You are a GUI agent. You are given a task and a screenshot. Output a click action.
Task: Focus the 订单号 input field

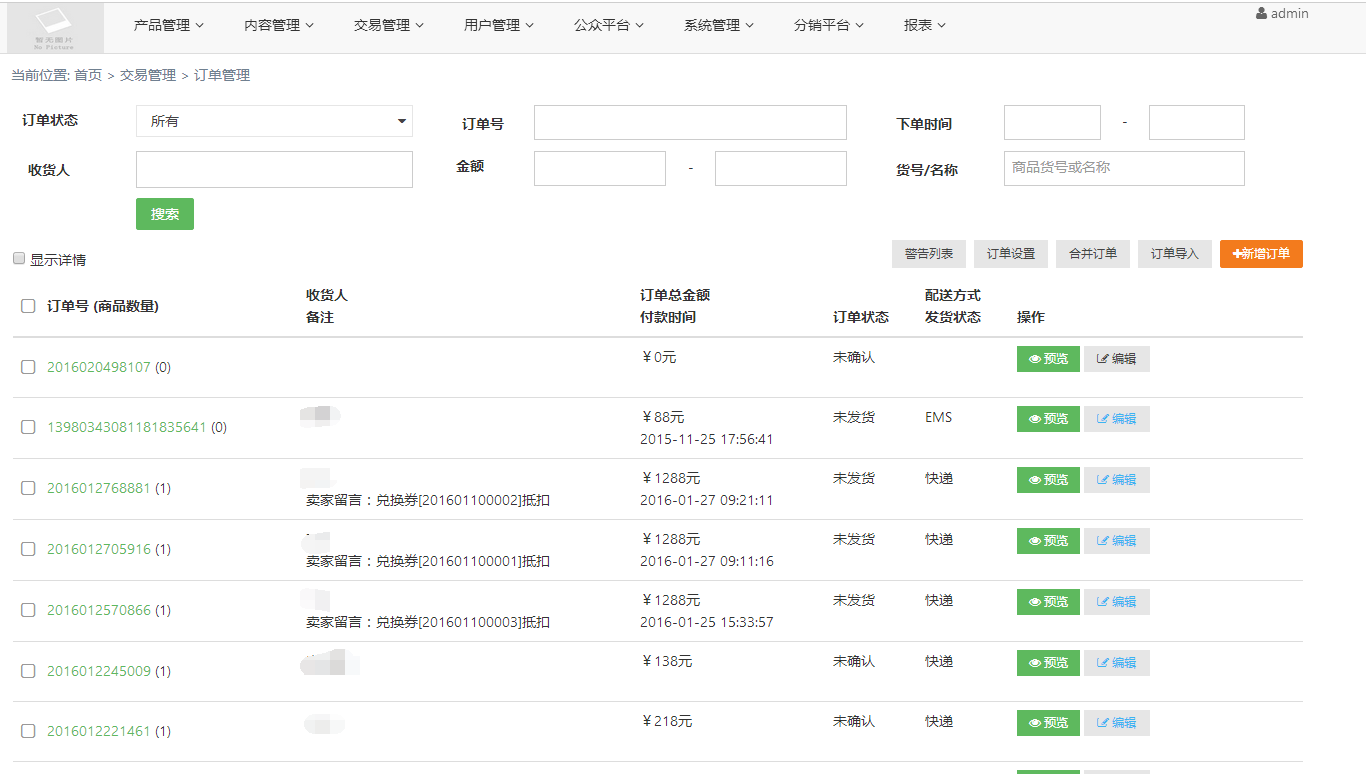coord(690,122)
